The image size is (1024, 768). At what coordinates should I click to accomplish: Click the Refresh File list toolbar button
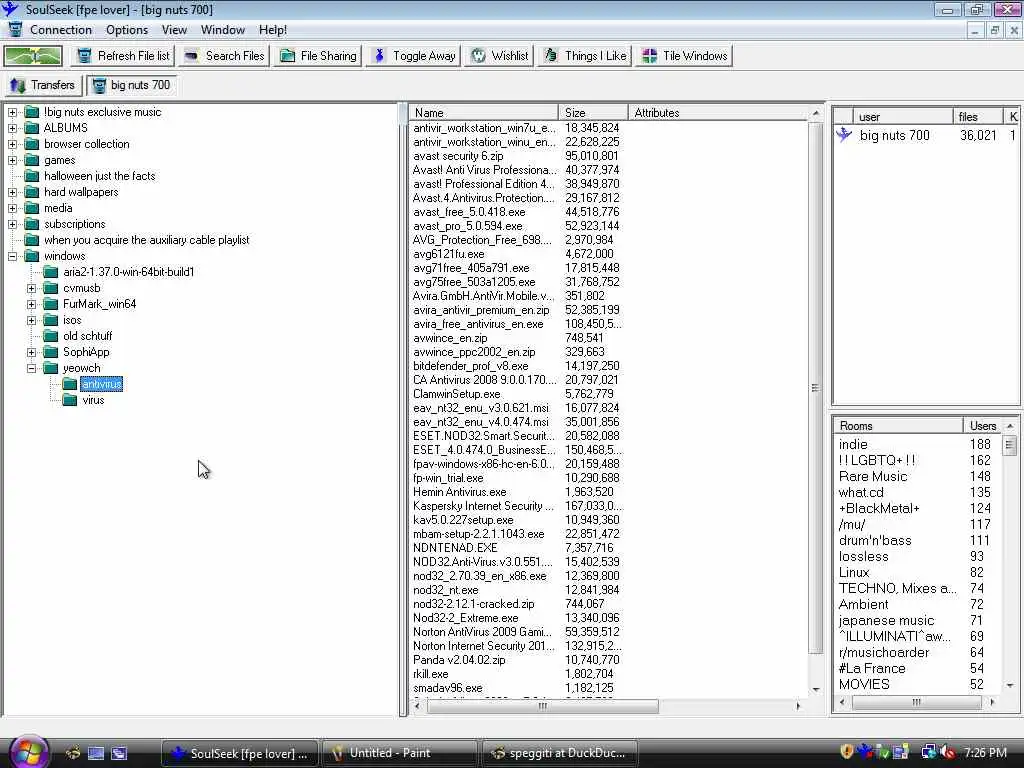click(122, 56)
